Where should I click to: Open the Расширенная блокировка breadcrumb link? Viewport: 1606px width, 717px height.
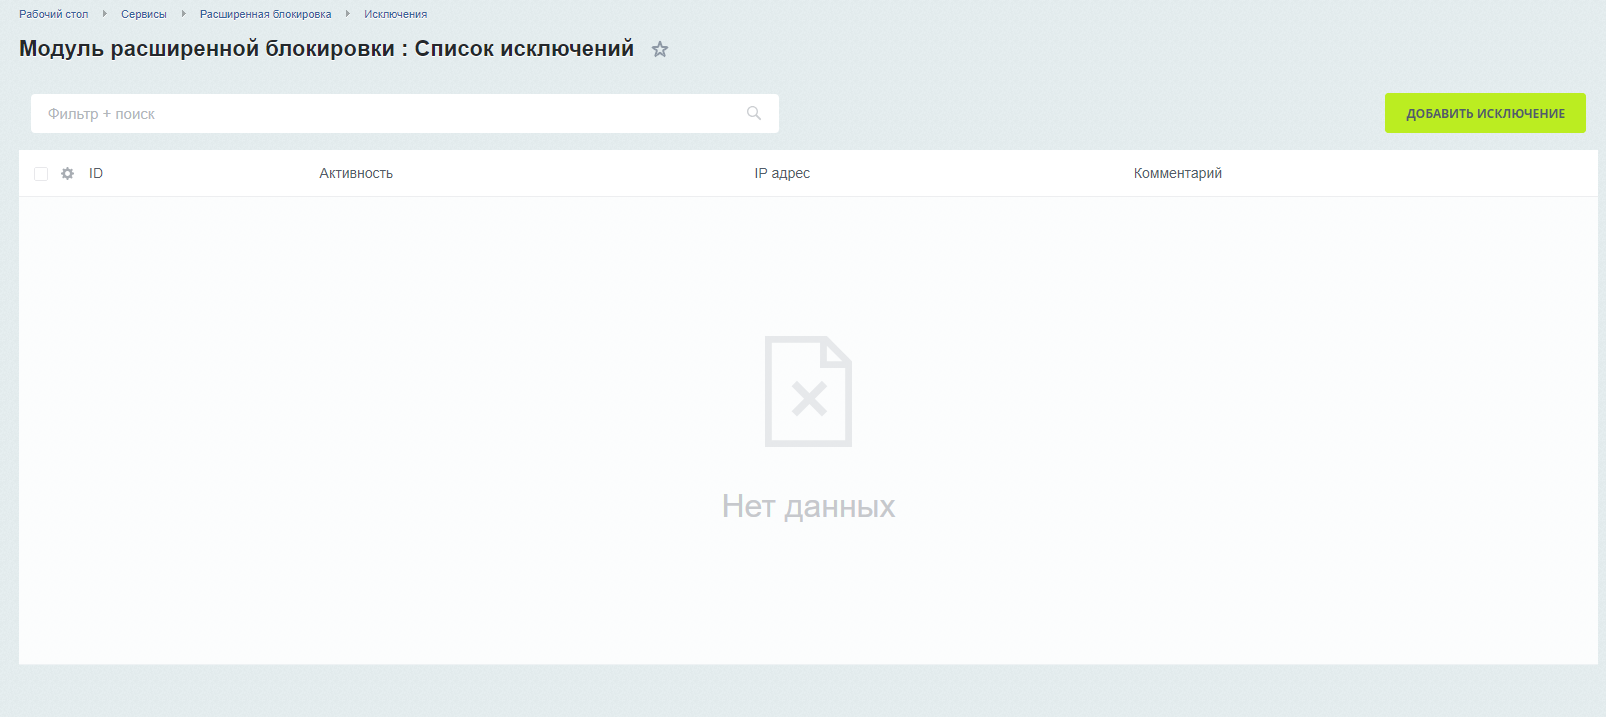pos(265,14)
